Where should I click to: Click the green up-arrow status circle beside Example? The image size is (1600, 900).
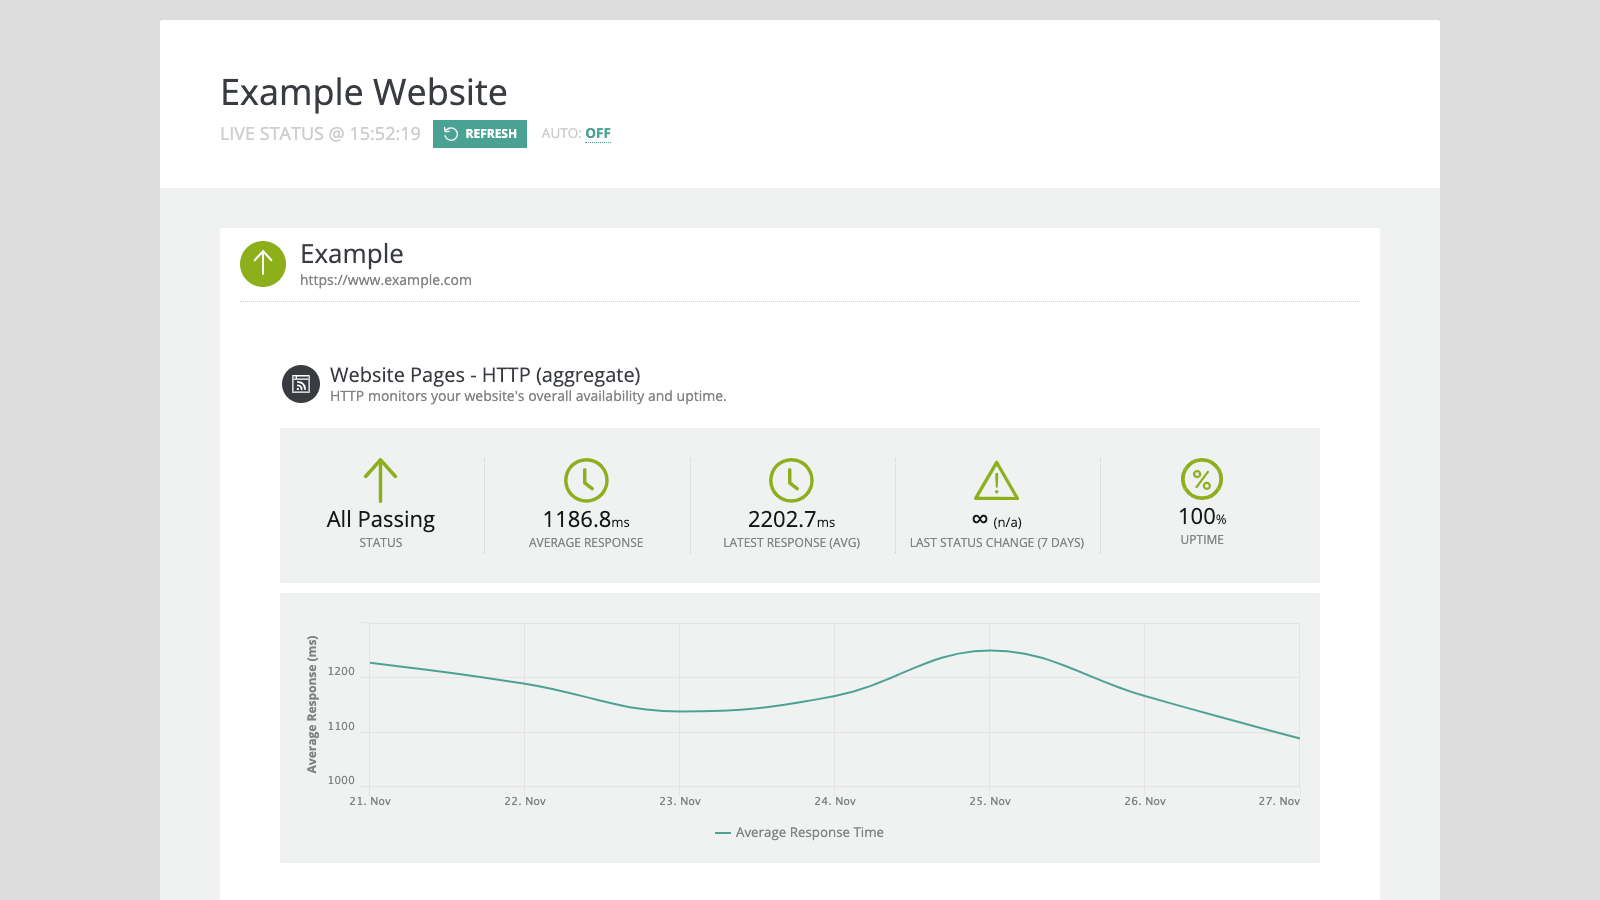(263, 264)
